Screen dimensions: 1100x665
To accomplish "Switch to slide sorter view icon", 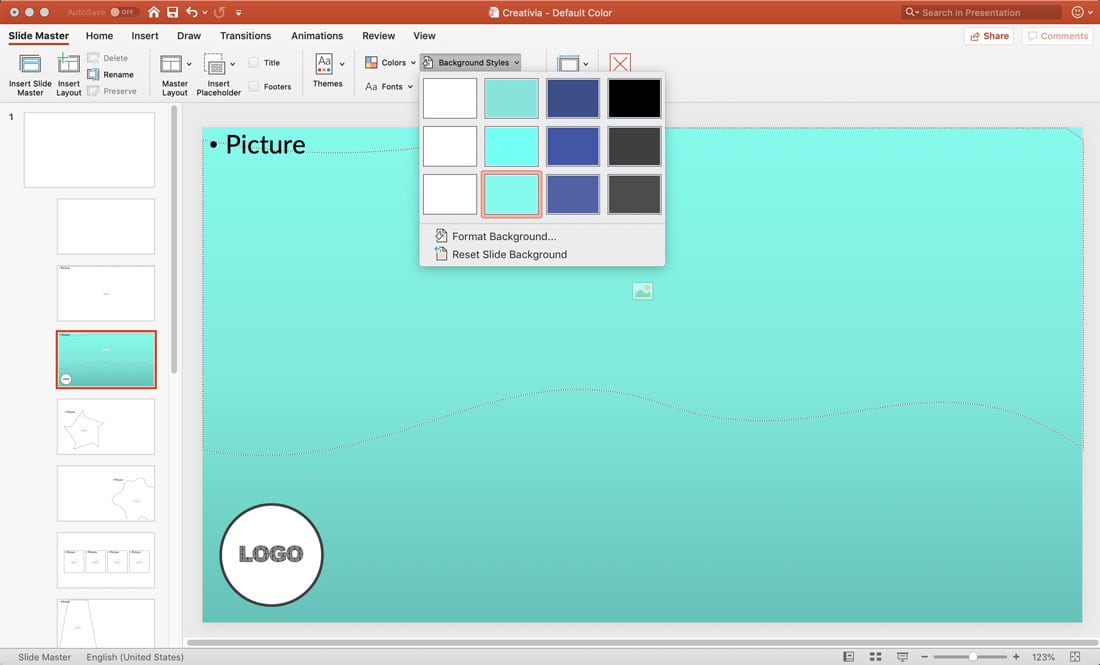I will 875,657.
